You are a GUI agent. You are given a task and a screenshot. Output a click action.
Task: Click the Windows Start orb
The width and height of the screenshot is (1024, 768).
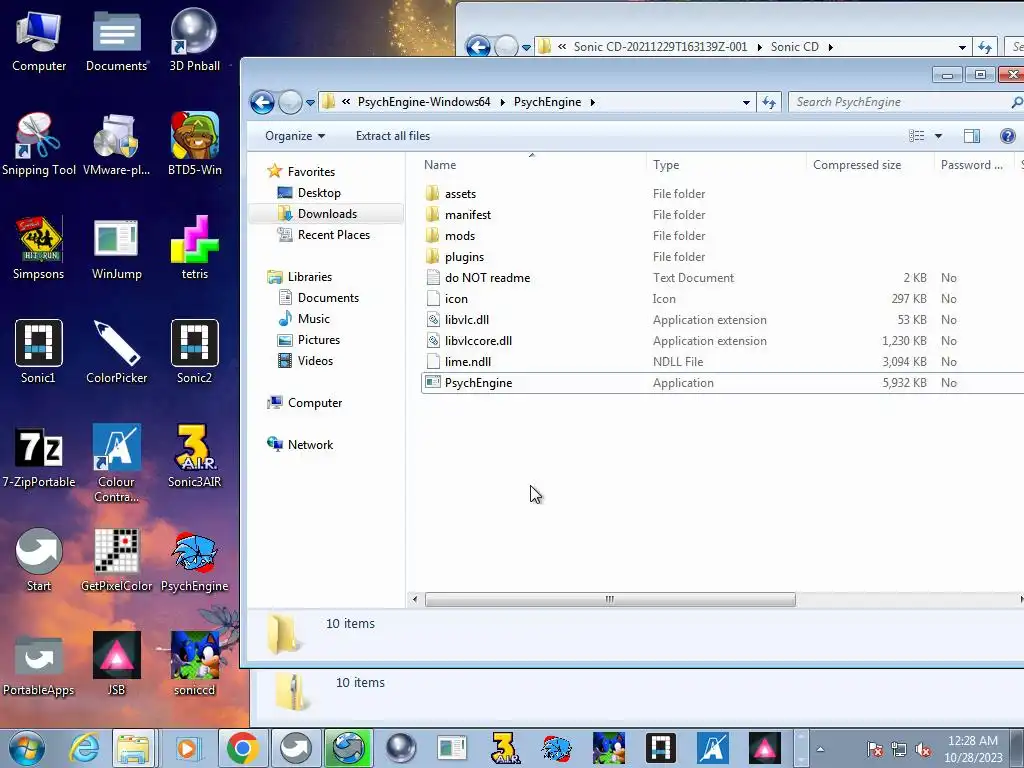click(26, 748)
